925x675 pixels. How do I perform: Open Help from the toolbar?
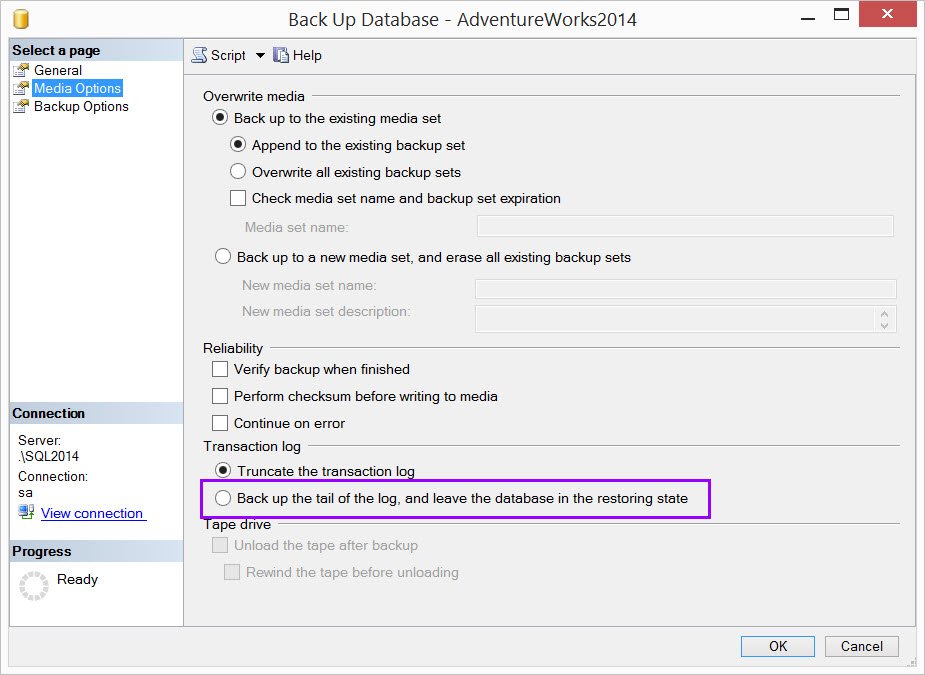307,55
